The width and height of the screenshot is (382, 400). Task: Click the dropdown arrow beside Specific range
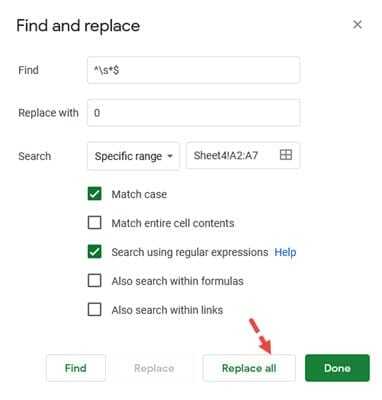tap(170, 156)
